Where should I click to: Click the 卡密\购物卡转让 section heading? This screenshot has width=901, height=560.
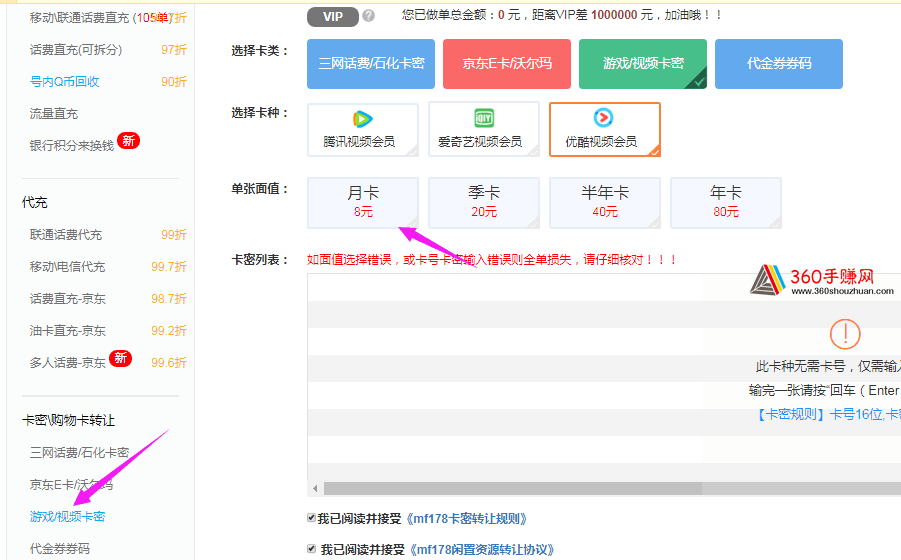tap(68, 420)
